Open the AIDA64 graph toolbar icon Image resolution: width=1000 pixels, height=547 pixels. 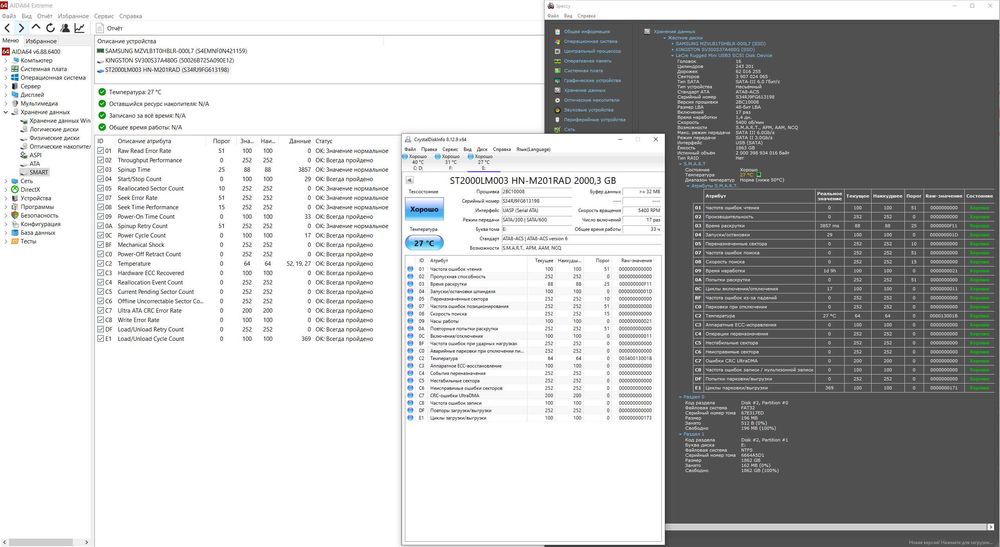point(79,28)
